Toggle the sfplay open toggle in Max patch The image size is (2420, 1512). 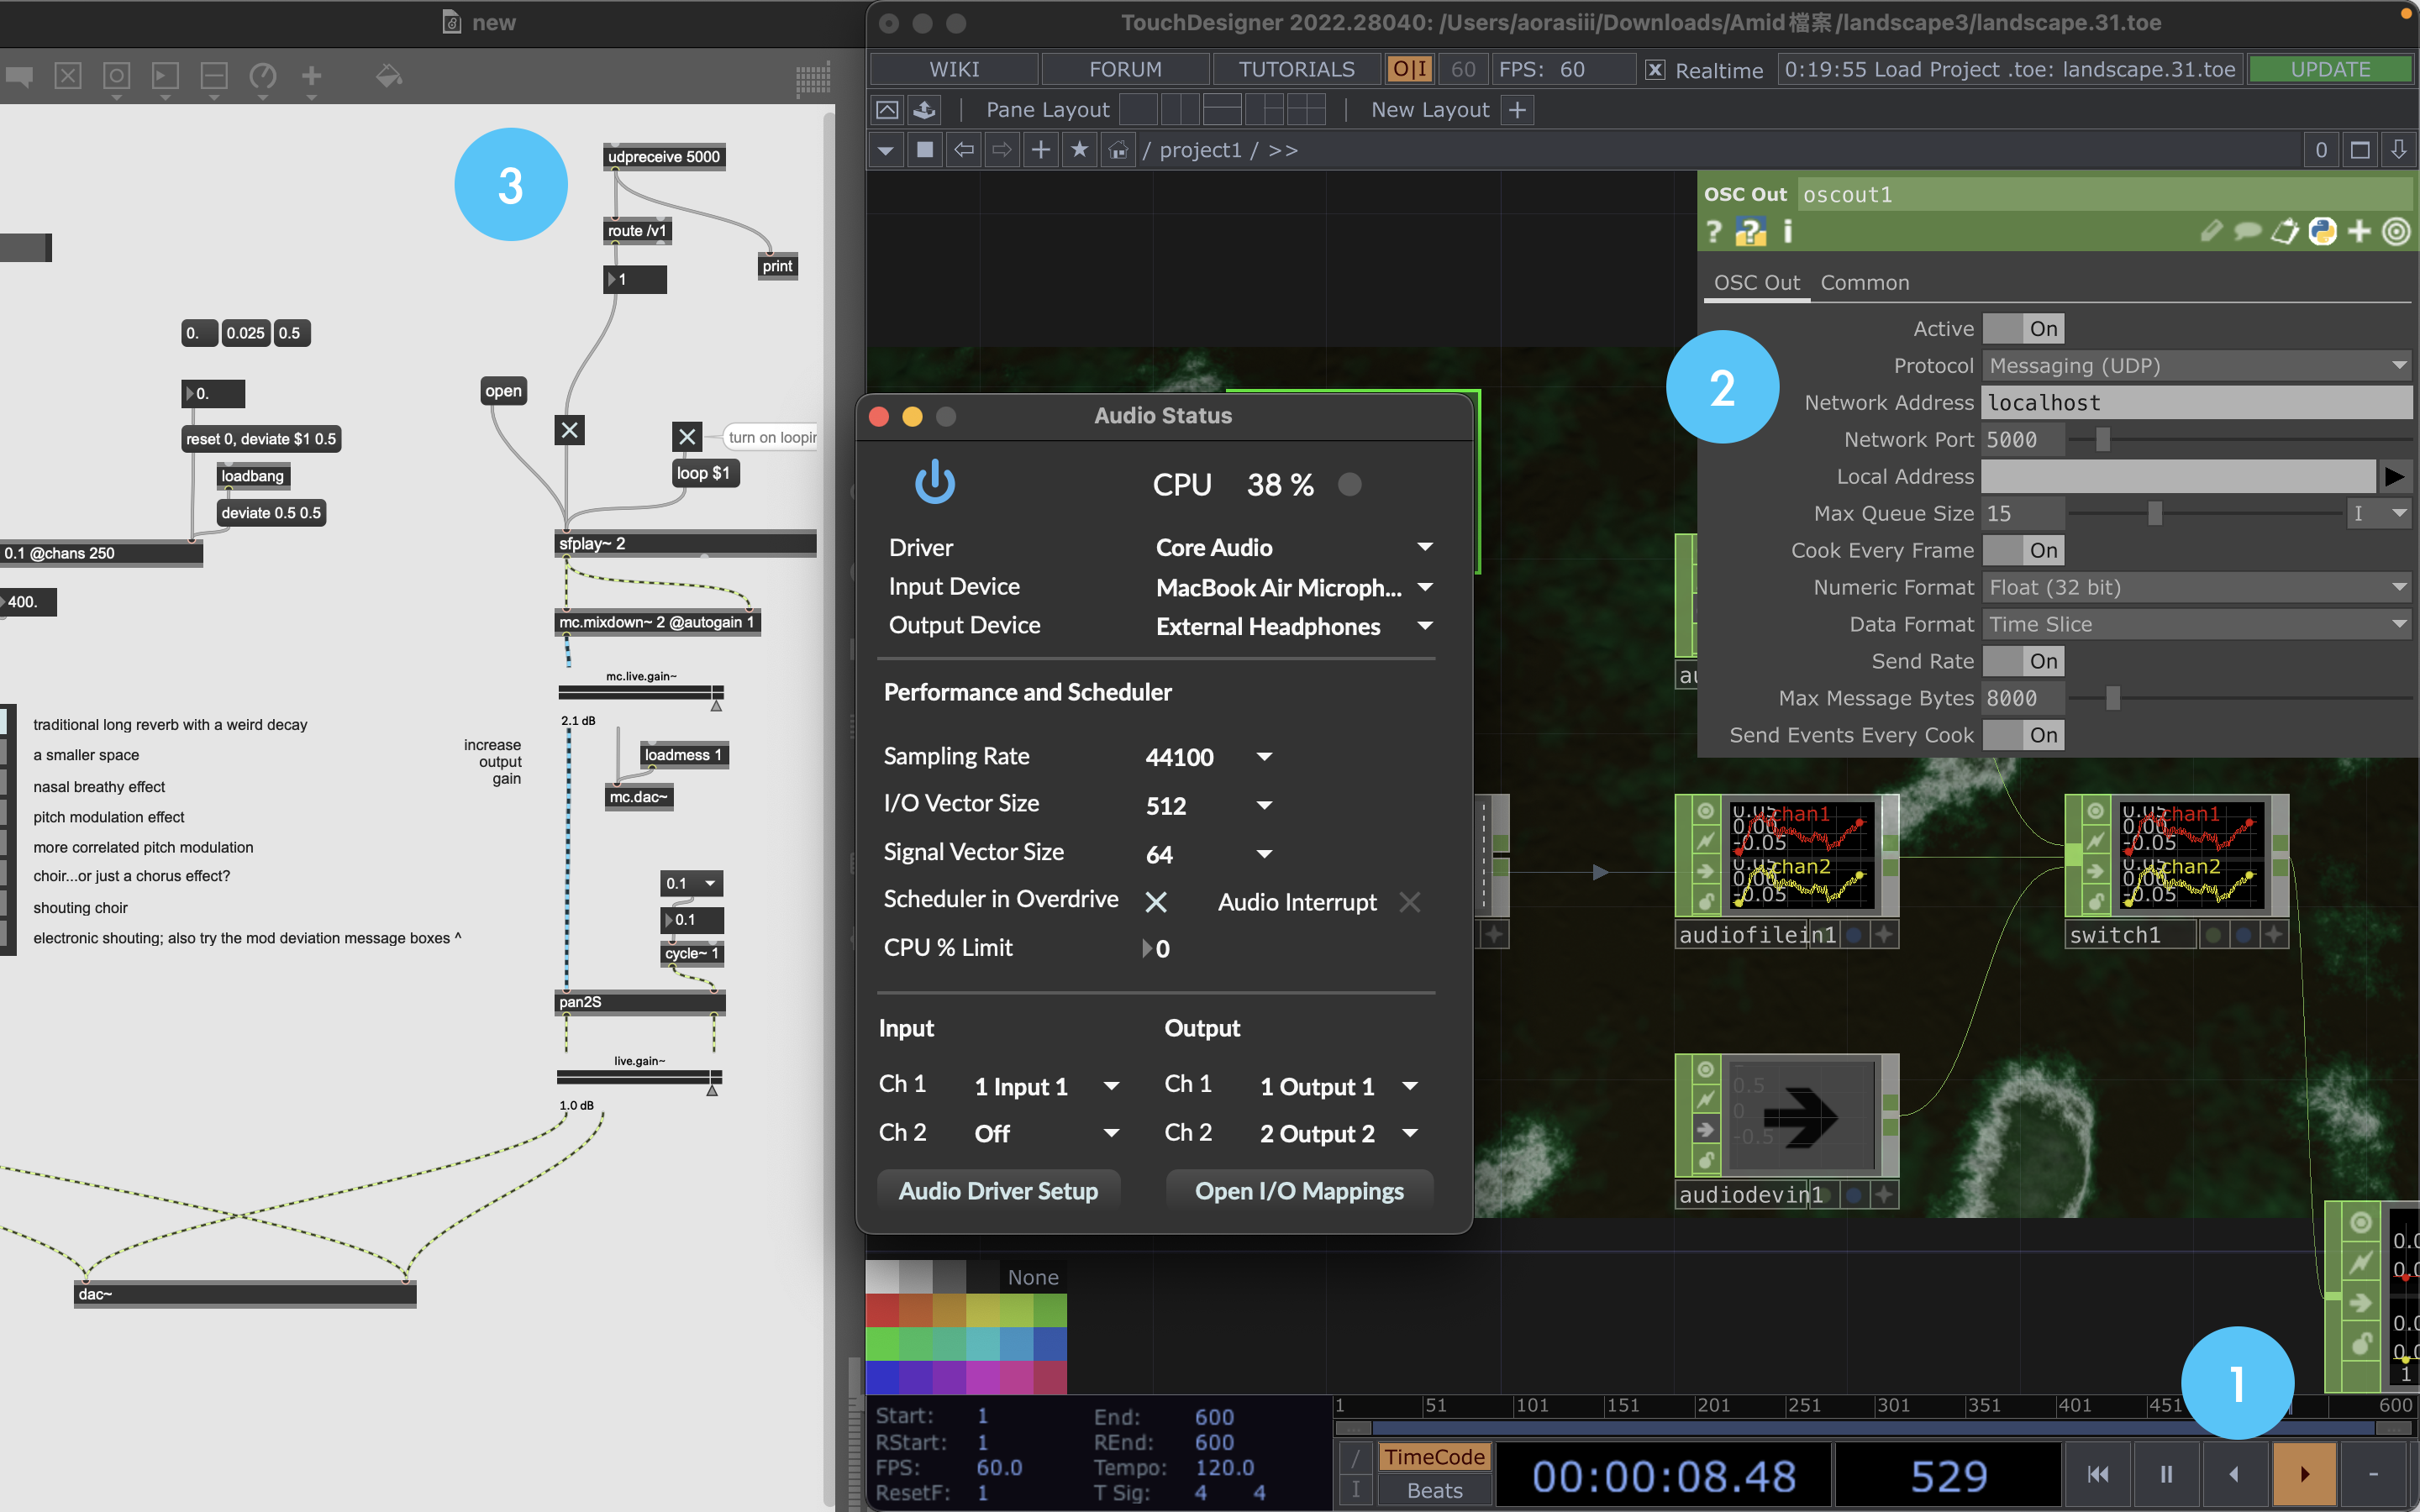click(570, 431)
